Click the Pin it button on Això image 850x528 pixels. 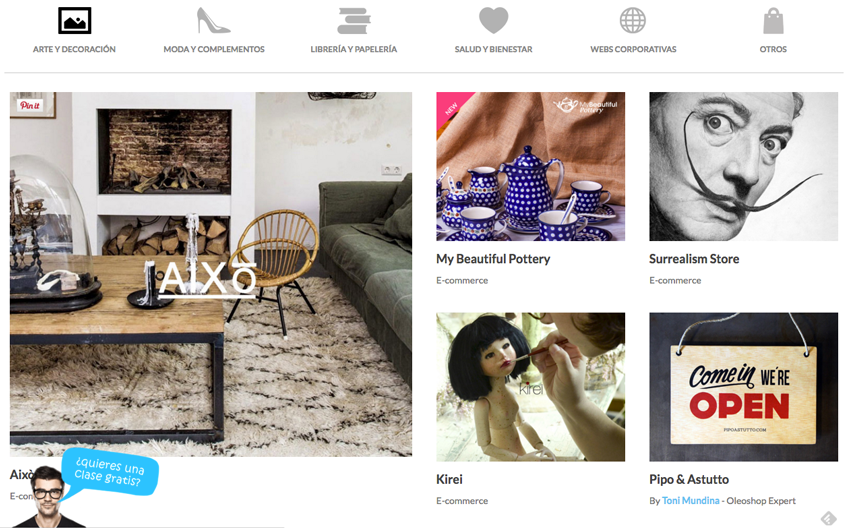coord(30,105)
